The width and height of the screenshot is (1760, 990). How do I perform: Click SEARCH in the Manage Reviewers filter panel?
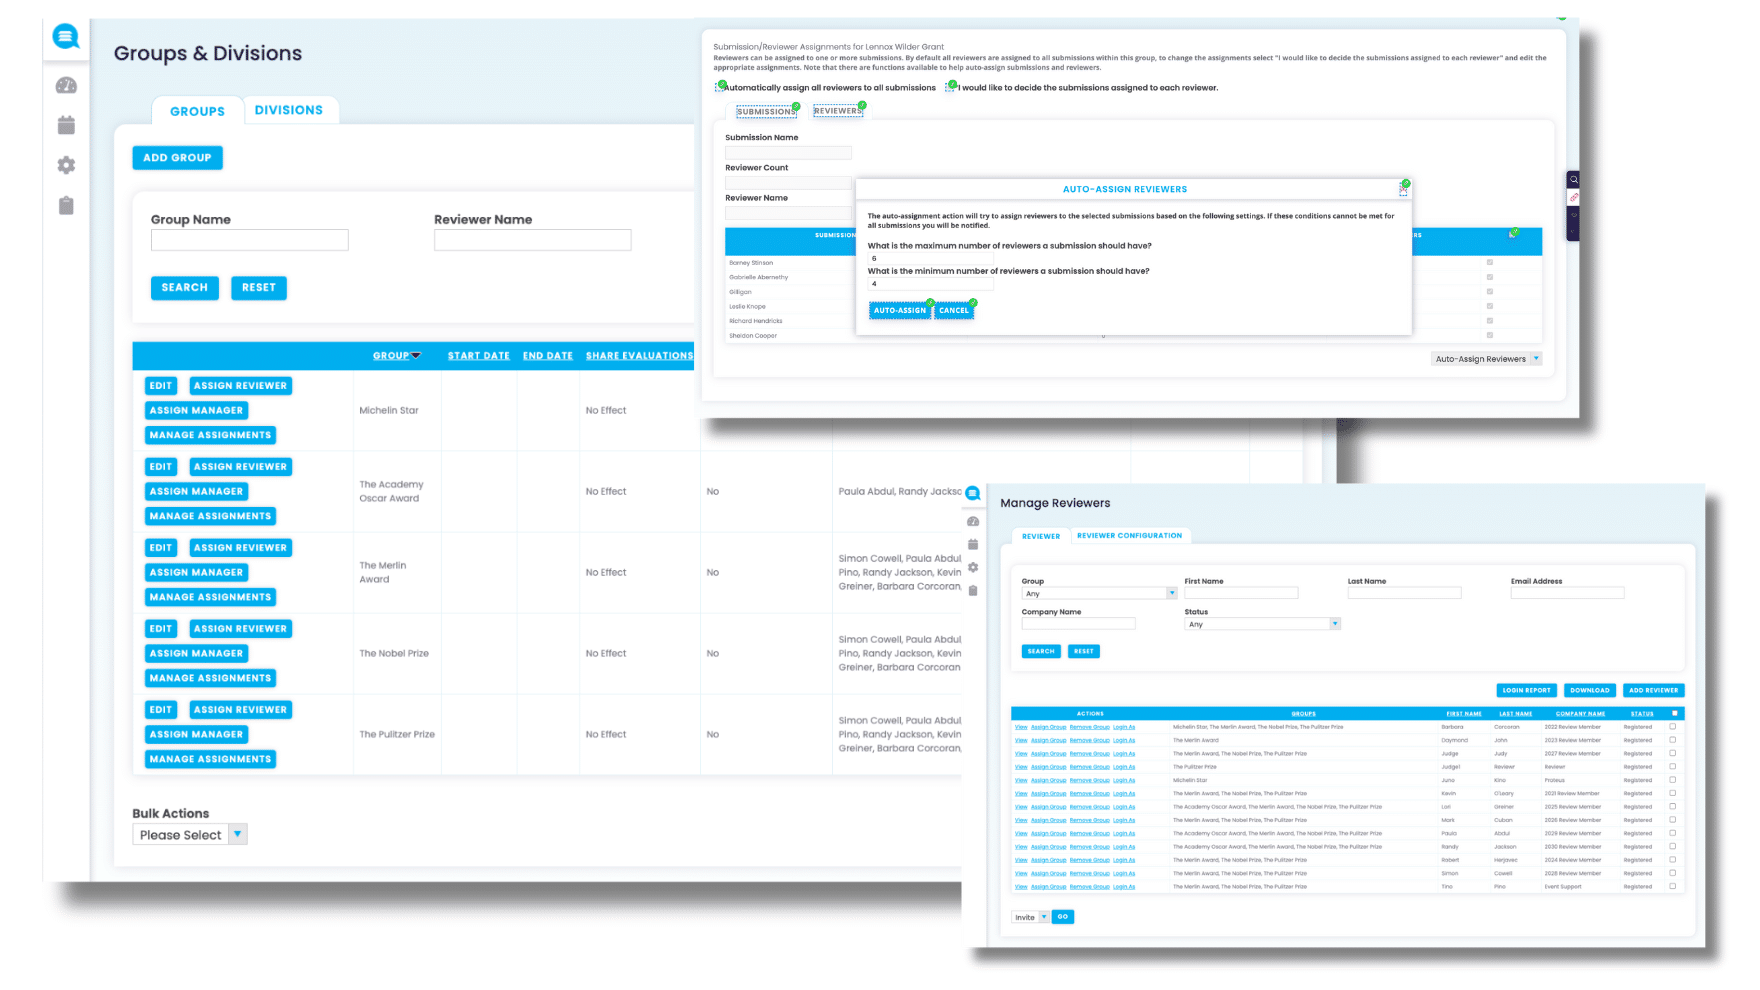(x=1041, y=651)
